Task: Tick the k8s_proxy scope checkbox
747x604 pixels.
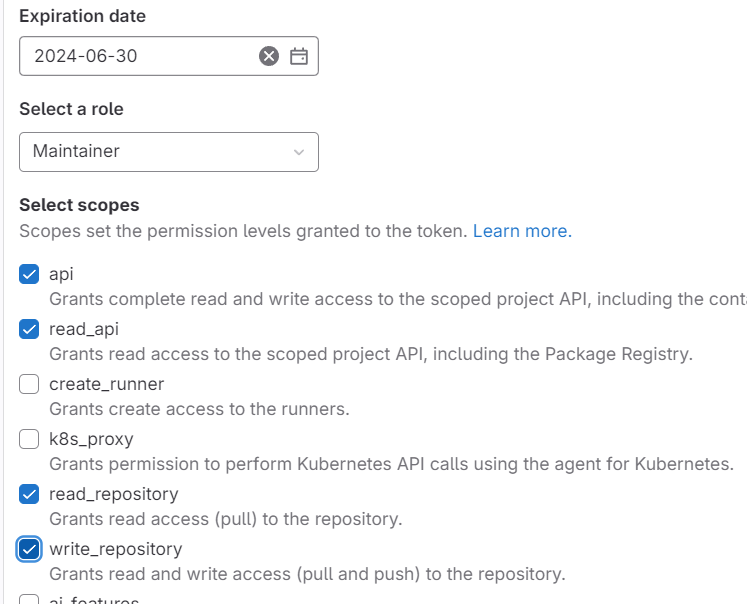Action: 30,439
